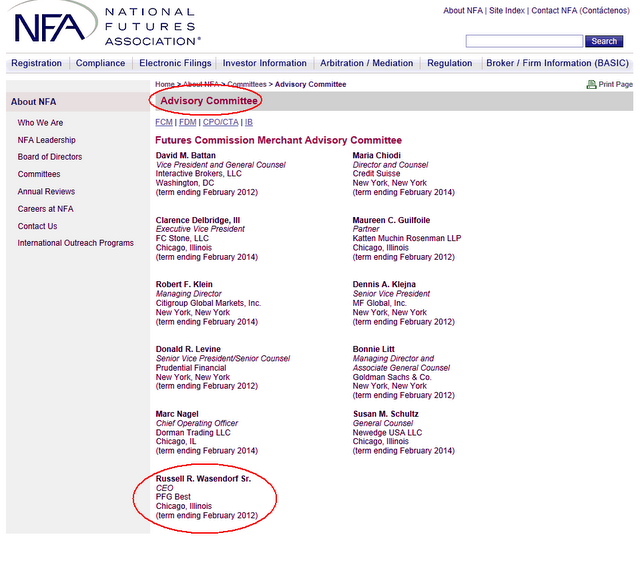Click Credit Suisse company text
The width and height of the screenshot is (640, 563).
click(376, 174)
